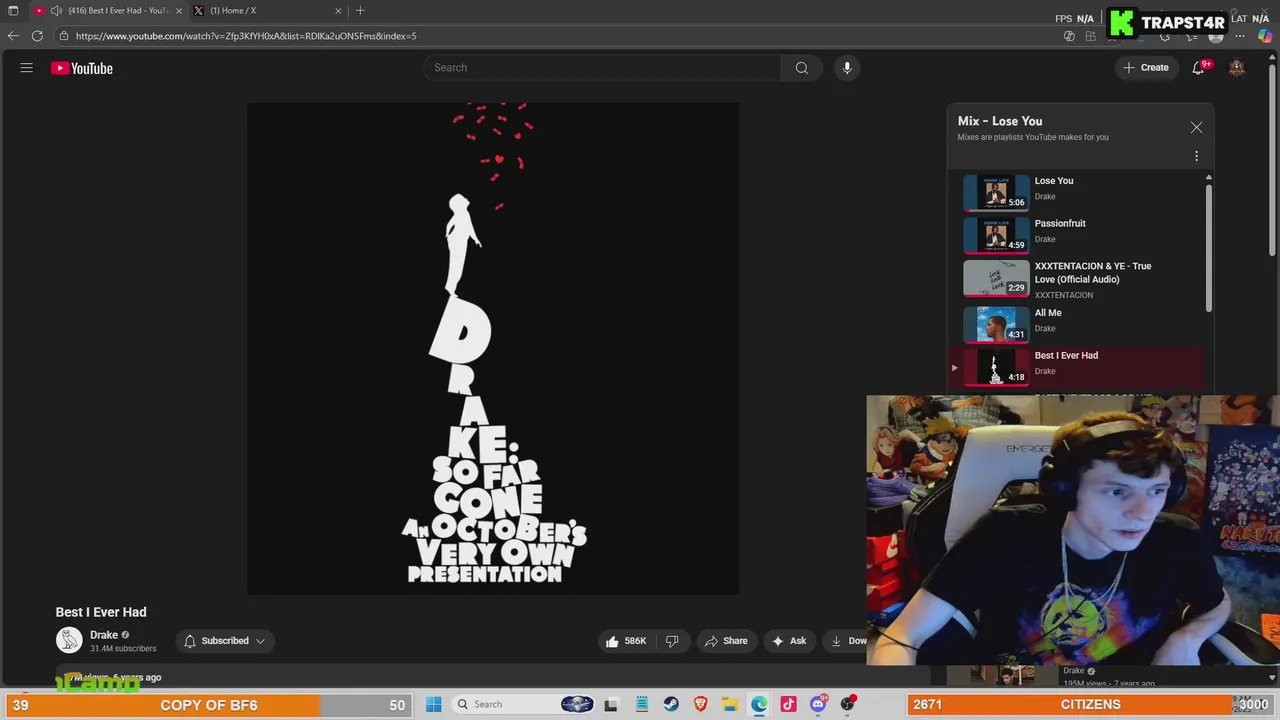Start voice search with microphone icon
Viewport: 1280px width, 720px height.
(x=847, y=68)
